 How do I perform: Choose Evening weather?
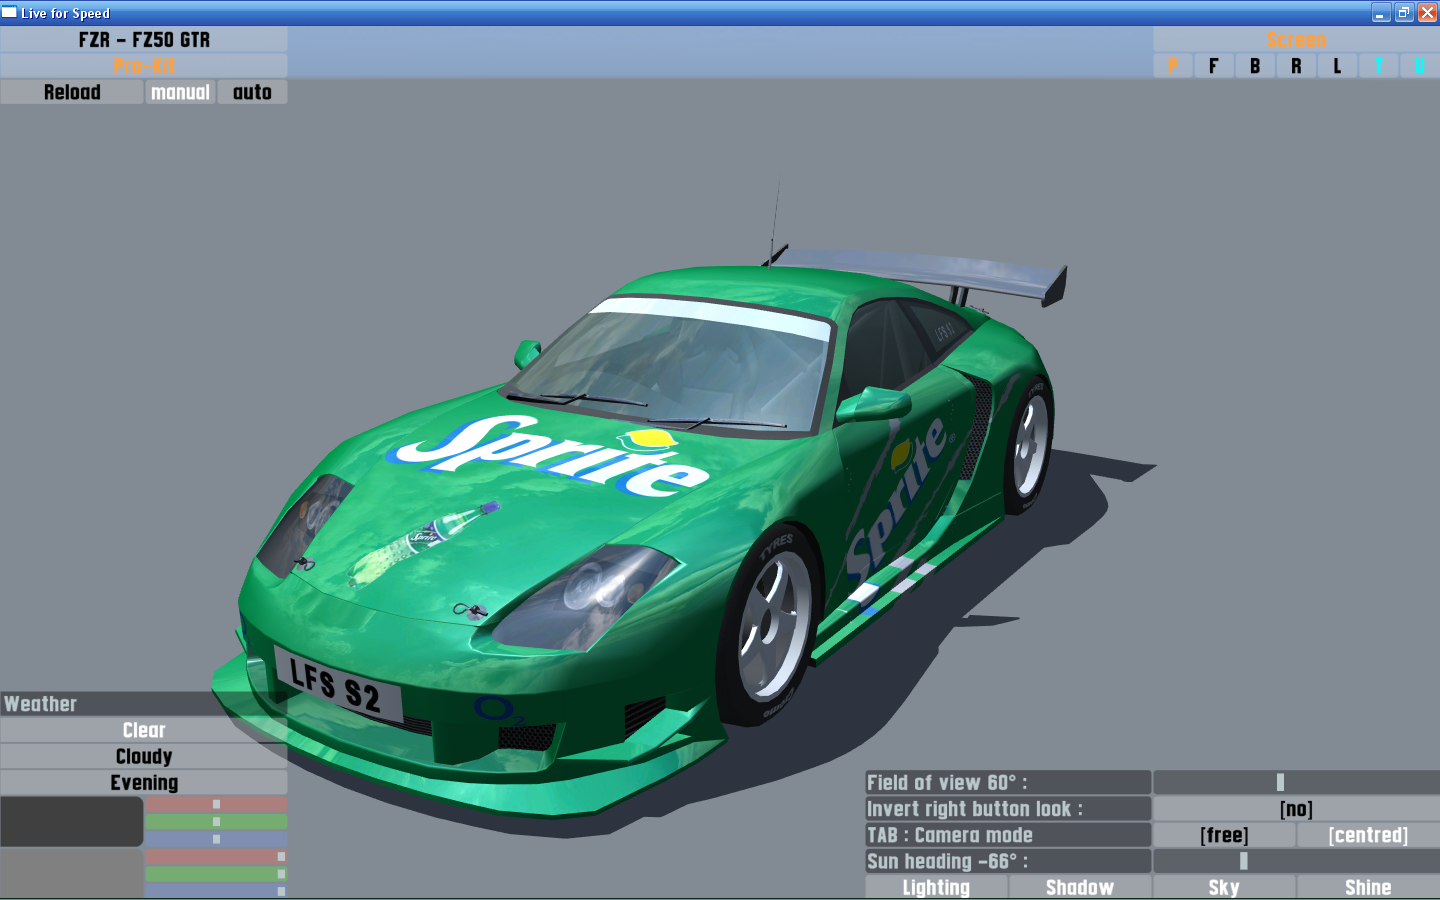(144, 783)
